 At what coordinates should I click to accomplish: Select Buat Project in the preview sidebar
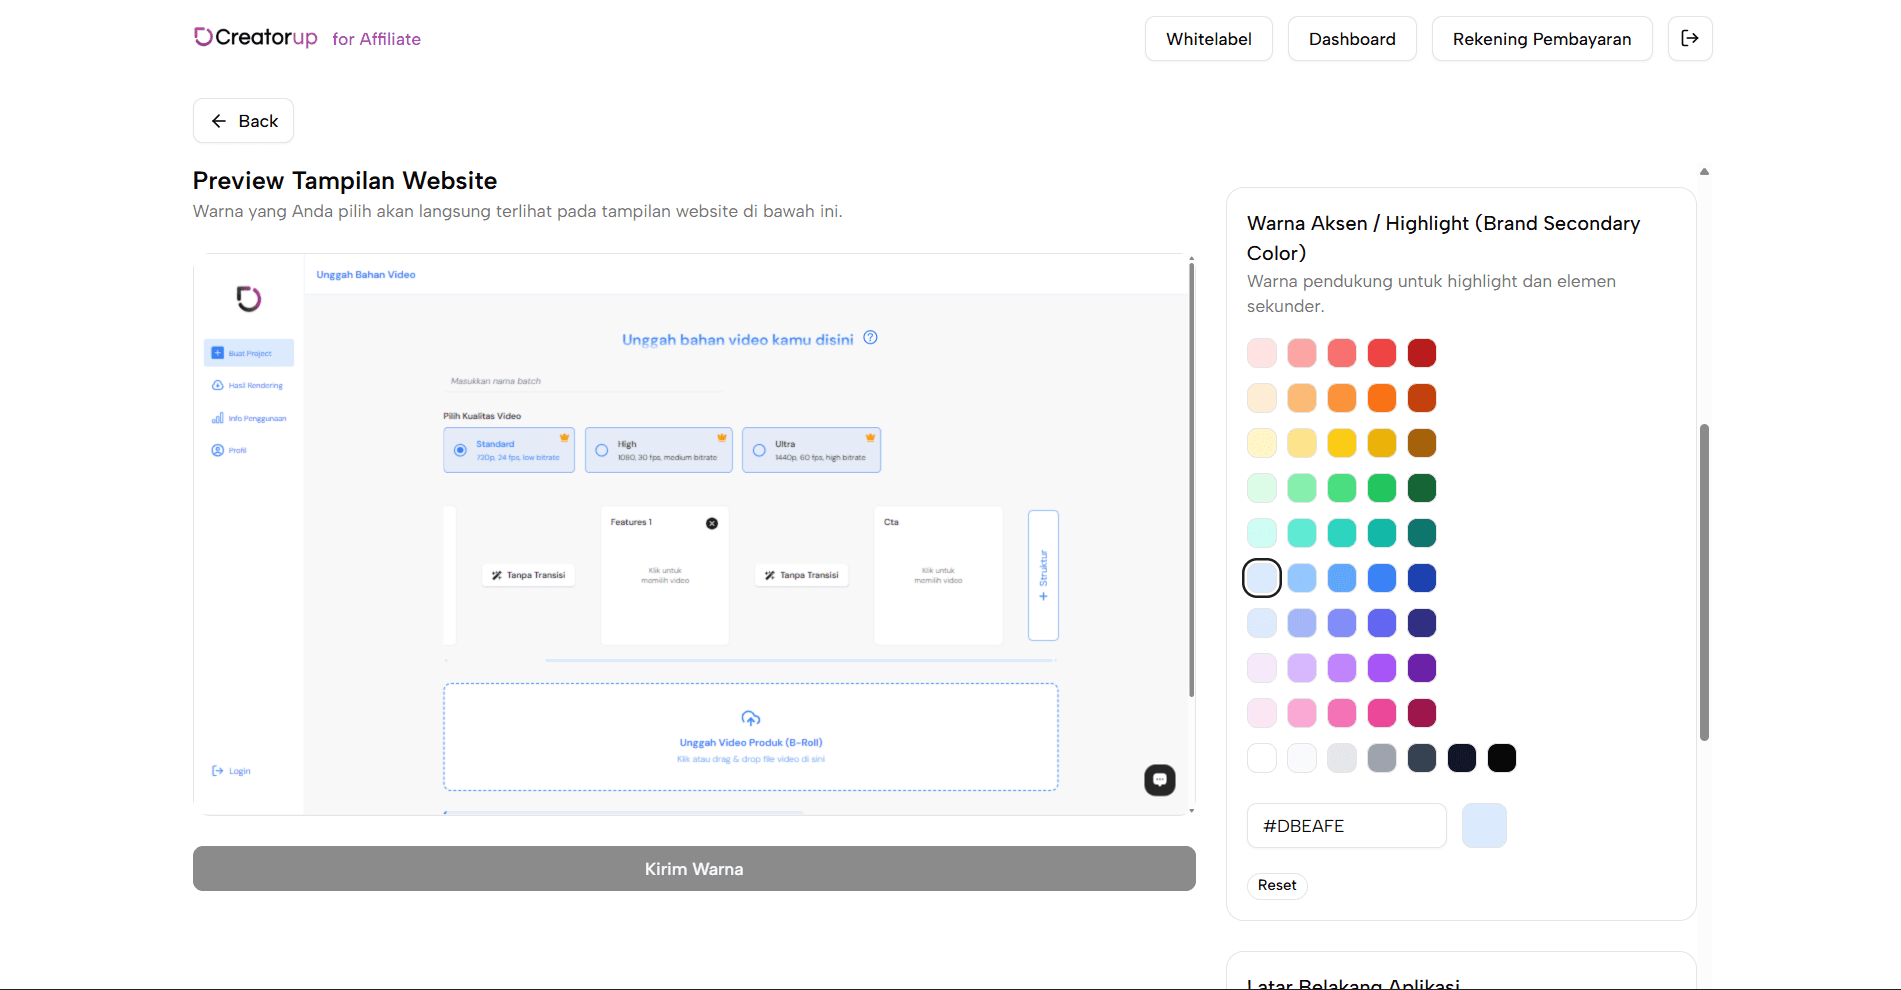pos(249,353)
